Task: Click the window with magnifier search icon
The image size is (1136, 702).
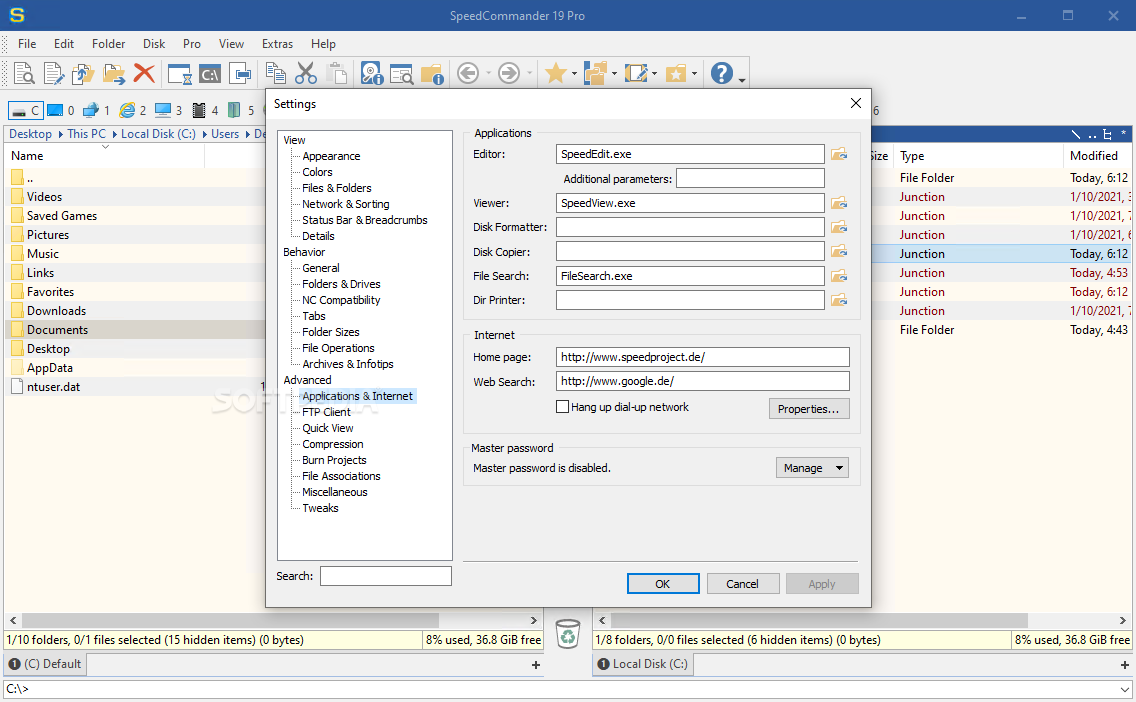Action: (x=401, y=73)
